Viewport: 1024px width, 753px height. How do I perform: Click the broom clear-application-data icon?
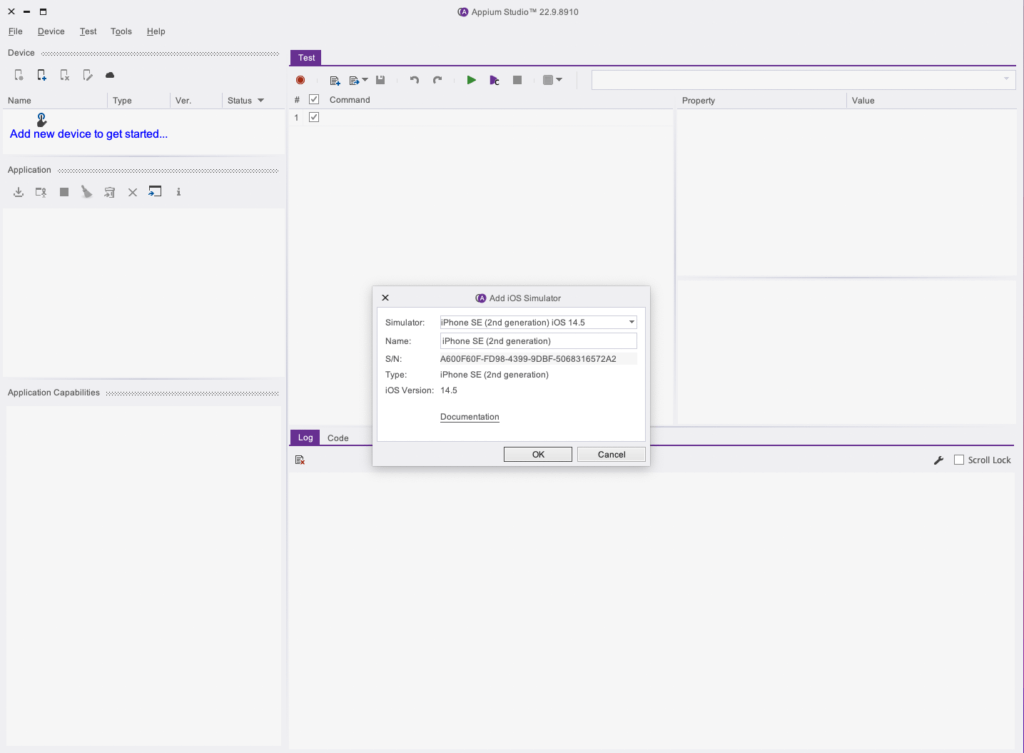coord(87,192)
